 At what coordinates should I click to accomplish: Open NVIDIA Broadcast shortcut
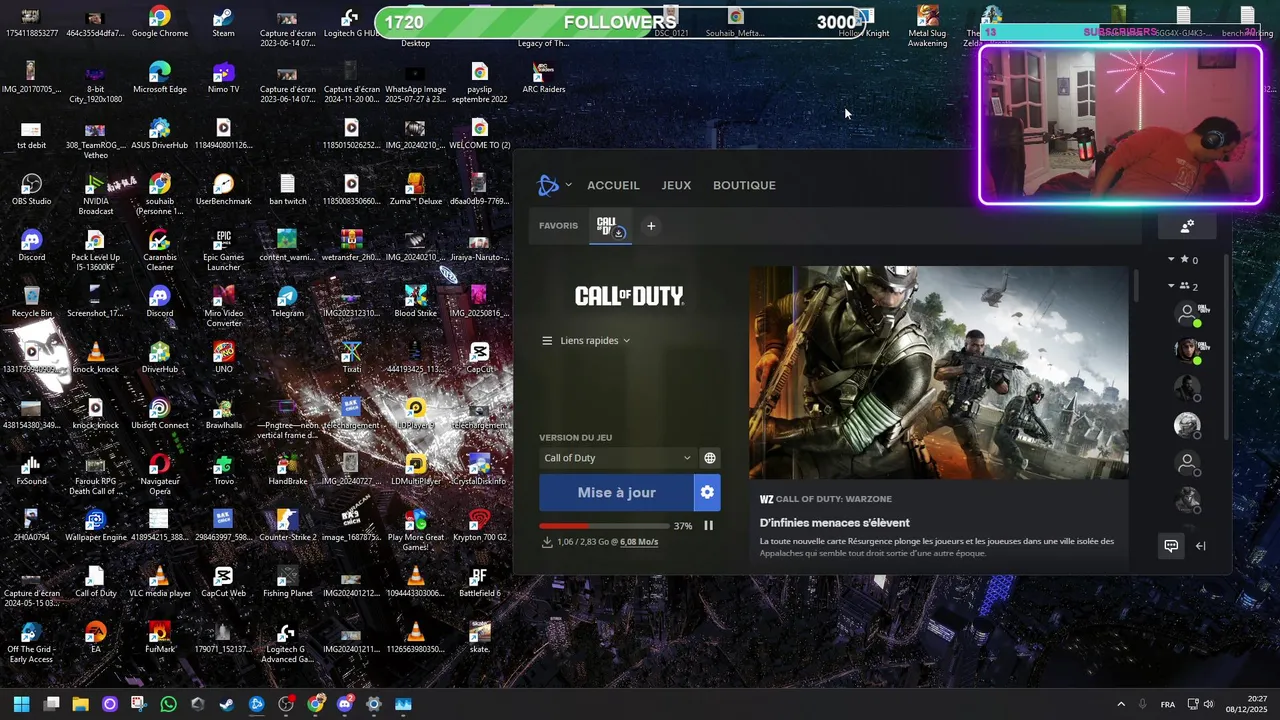[96, 194]
